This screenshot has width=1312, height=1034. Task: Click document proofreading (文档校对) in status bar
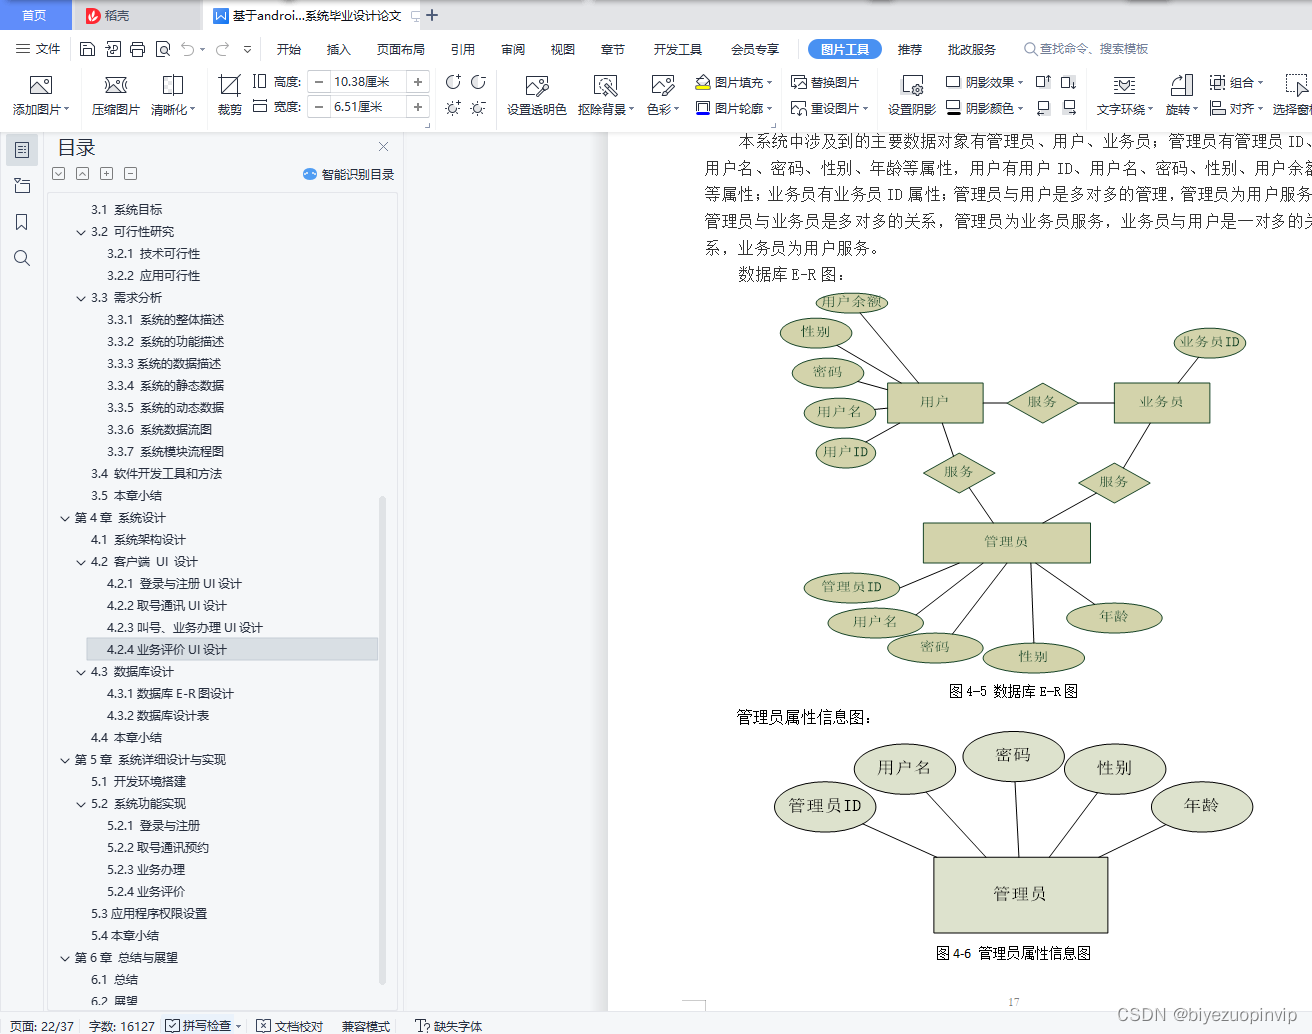pos(290,1026)
